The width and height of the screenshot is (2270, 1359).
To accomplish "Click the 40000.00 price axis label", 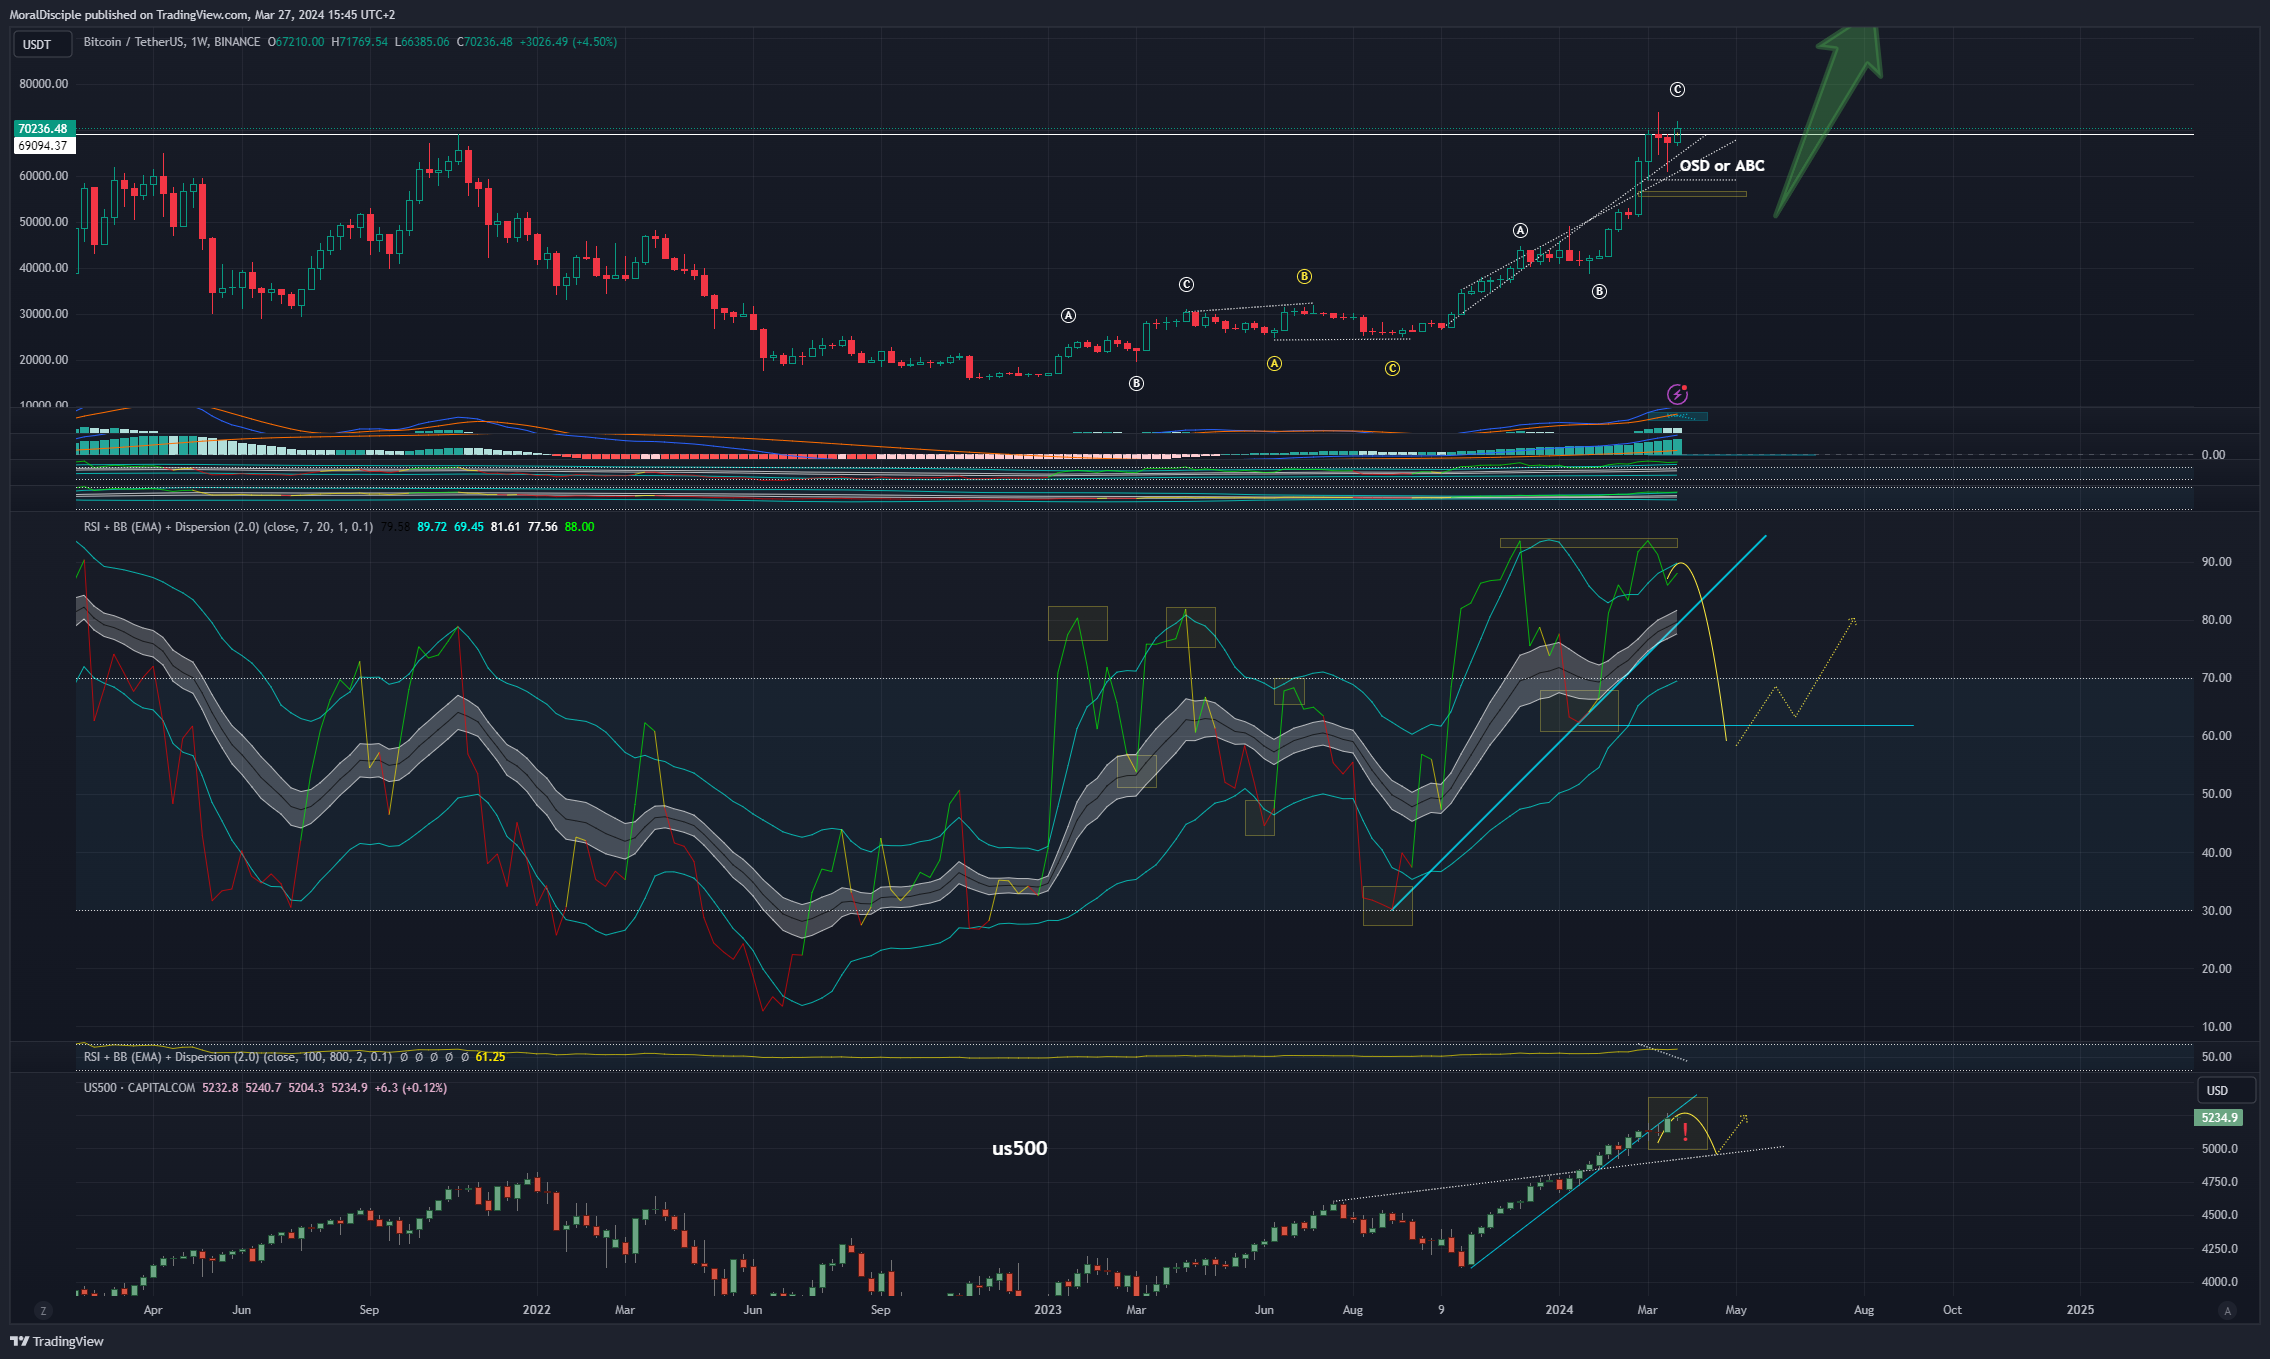I will pyautogui.click(x=44, y=268).
